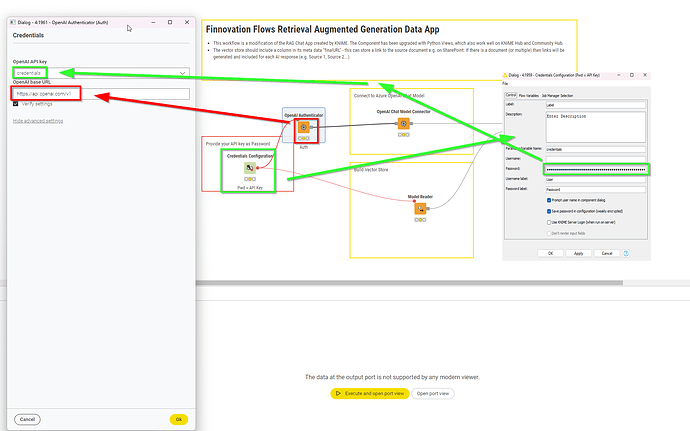Open the OpenAI API key dropdown
690x431 pixels.
pyautogui.click(x=101, y=73)
